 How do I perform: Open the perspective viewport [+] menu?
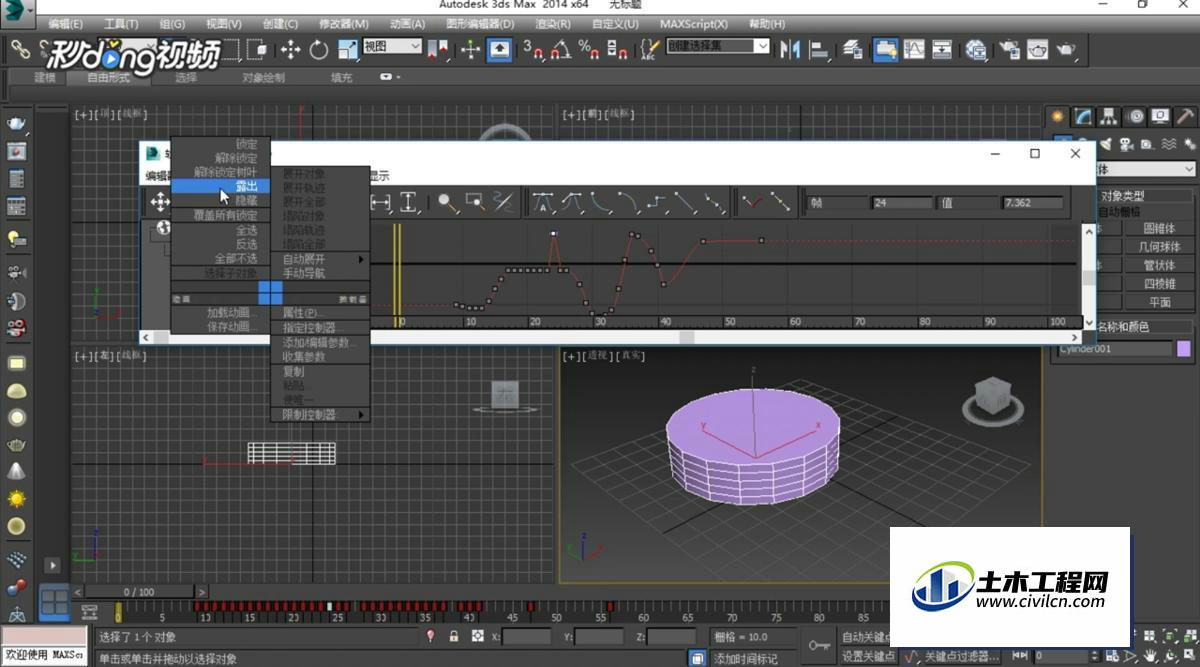(569, 355)
